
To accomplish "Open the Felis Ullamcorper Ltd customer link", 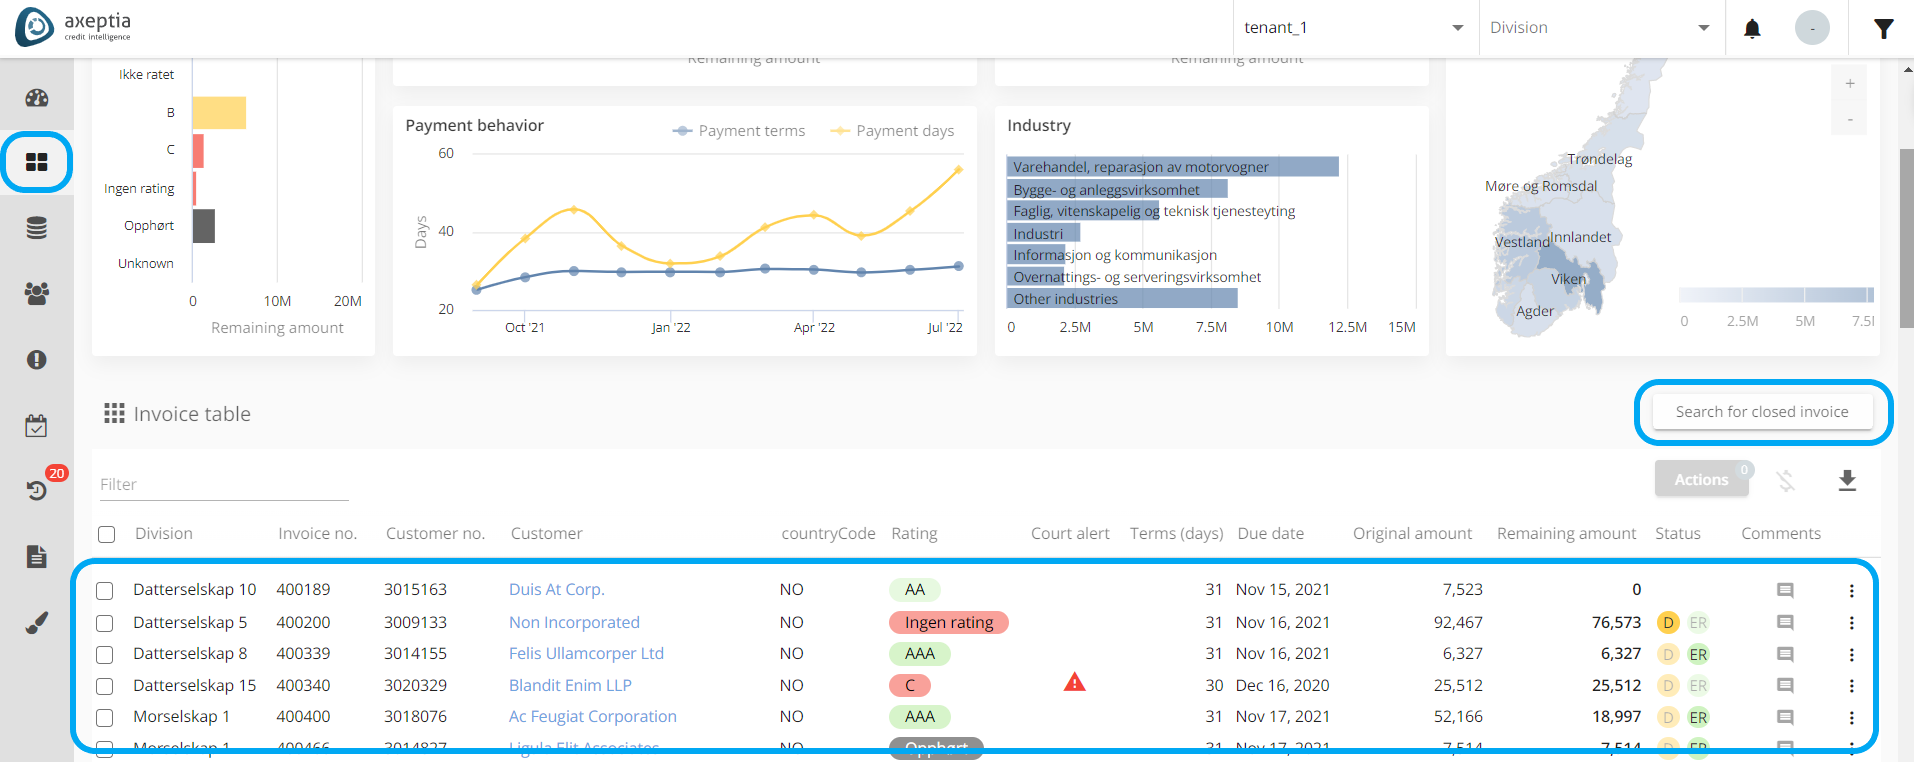I will click(586, 654).
